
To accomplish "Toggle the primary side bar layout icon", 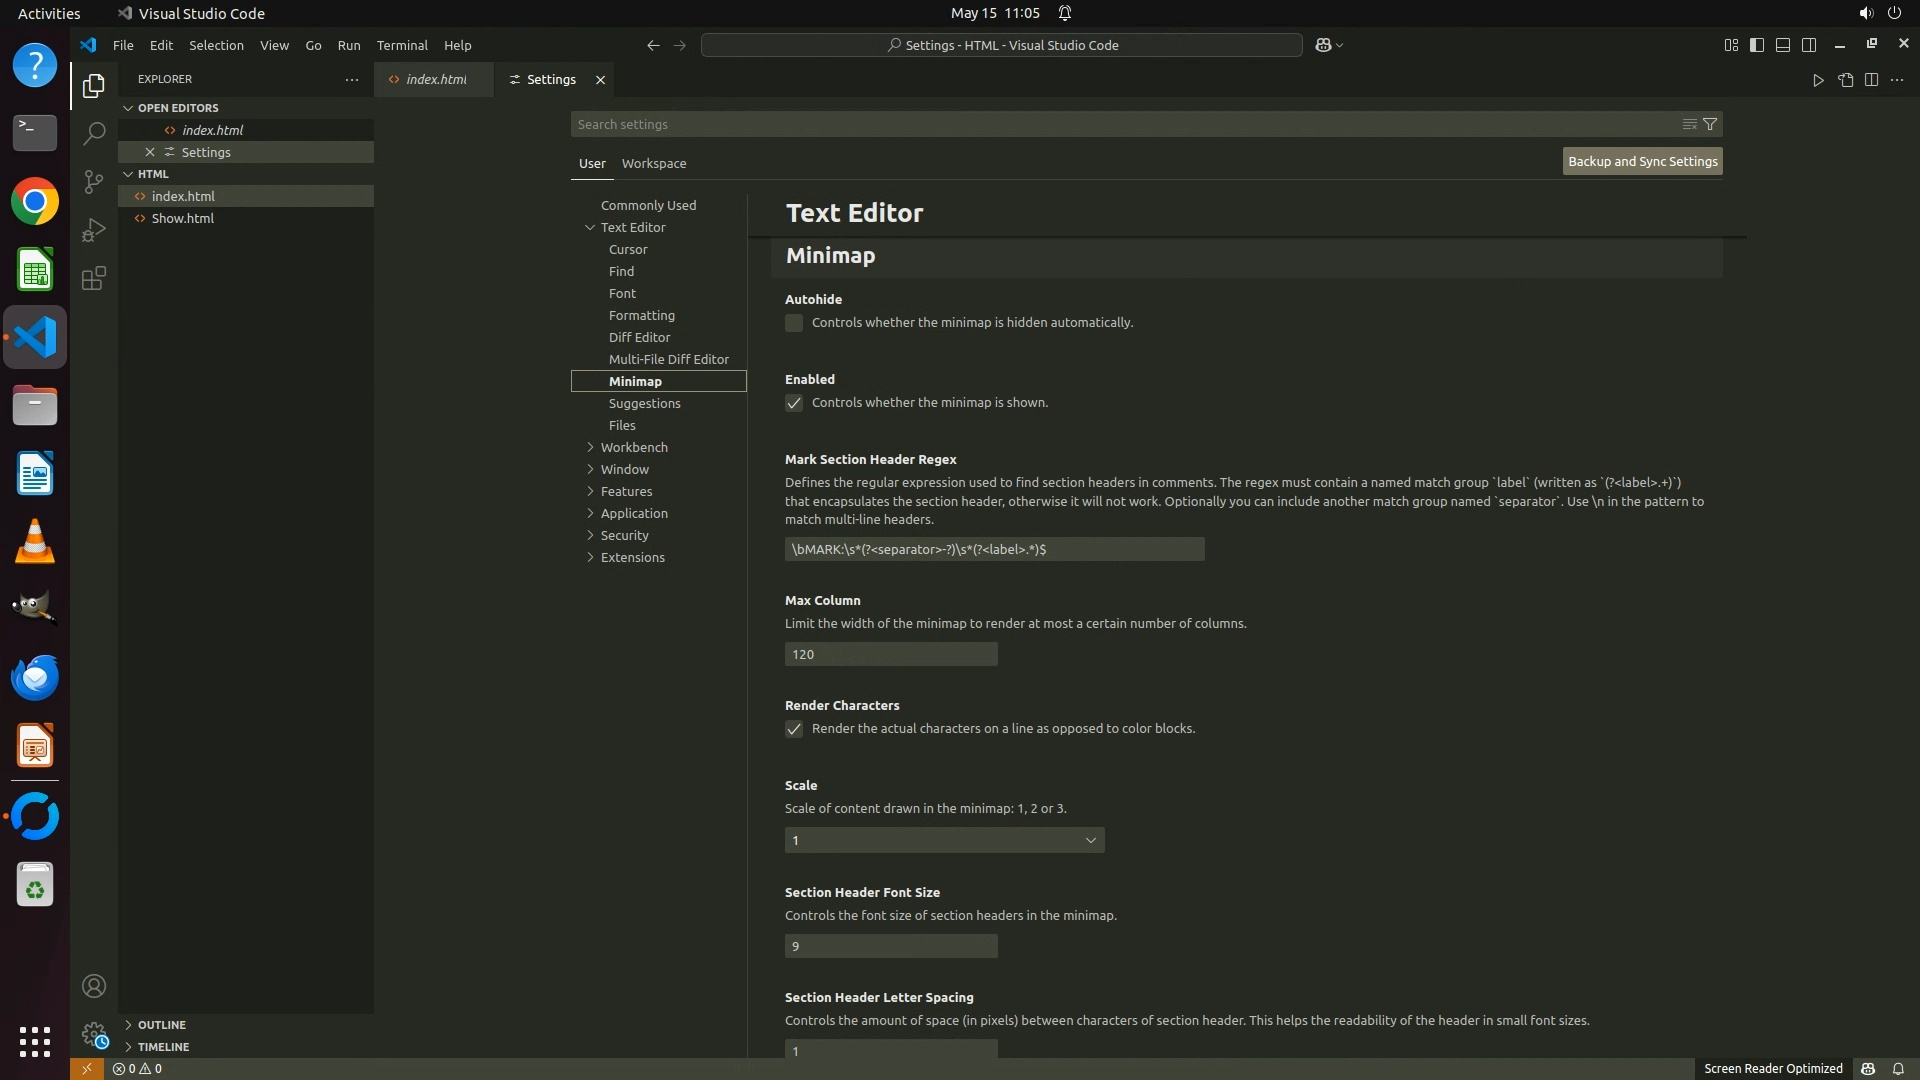I will pos(1756,45).
